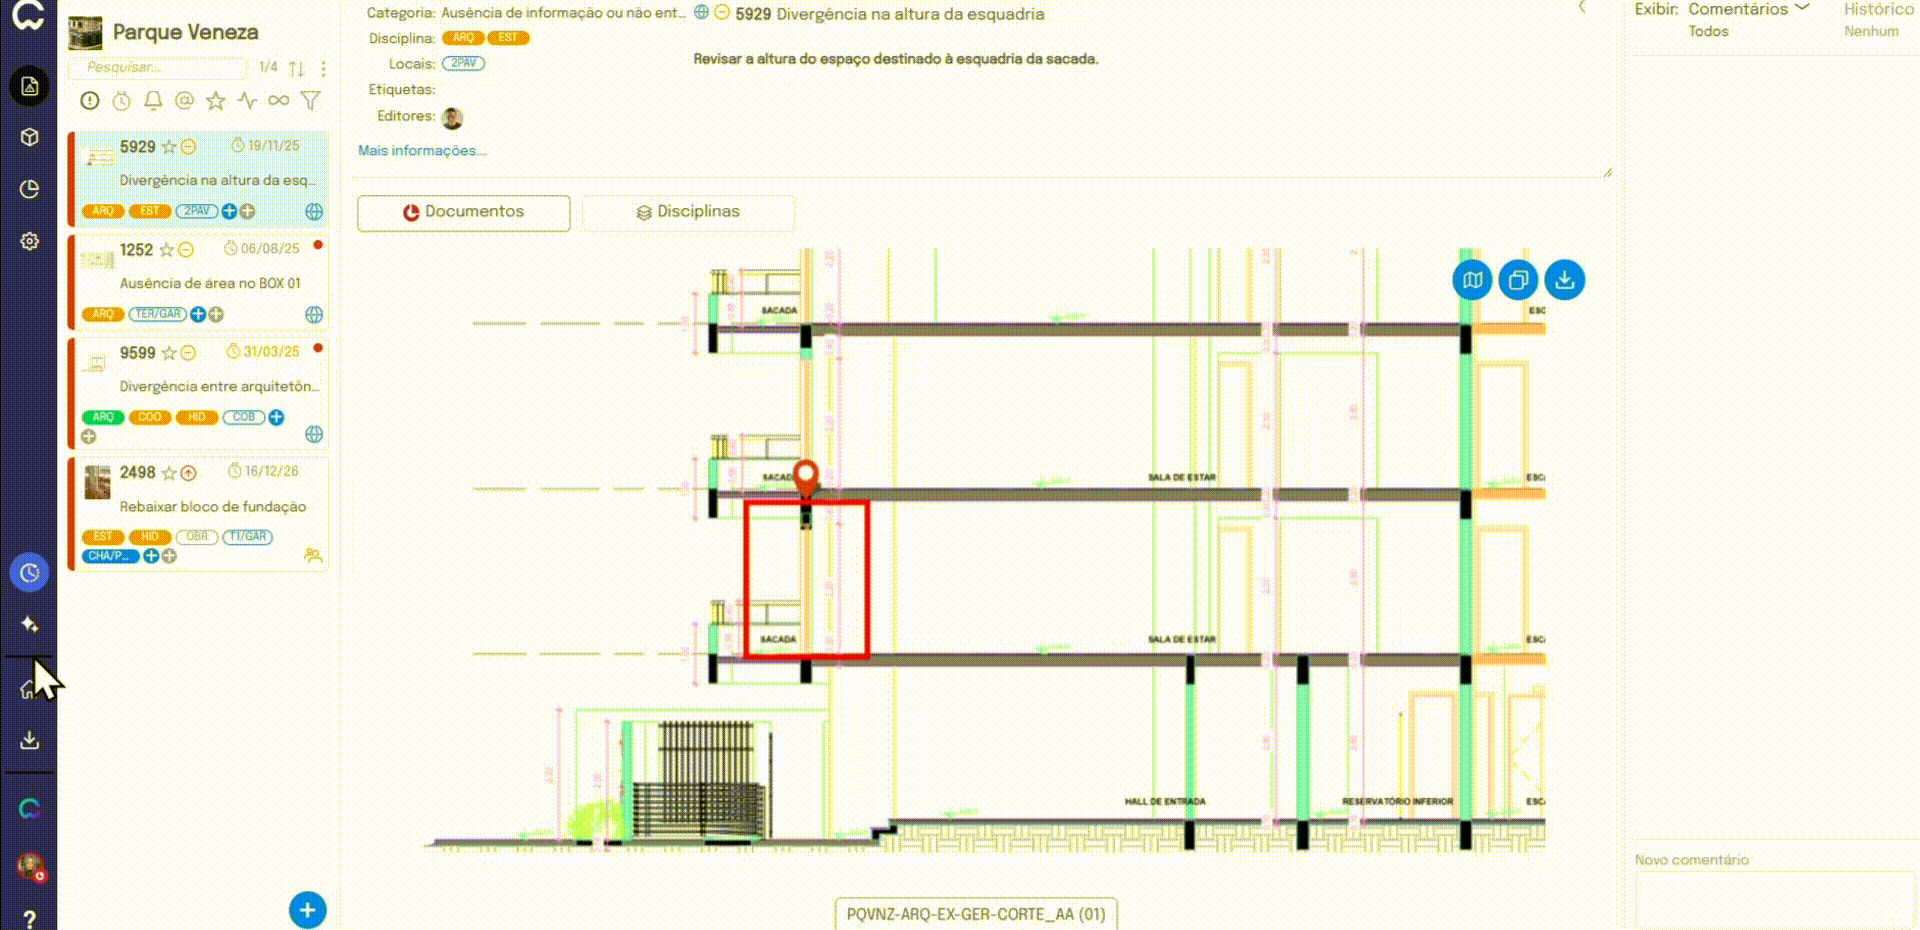Open the pie chart reports icon in sidebar
Viewport: 1920px width, 930px height.
(30, 189)
